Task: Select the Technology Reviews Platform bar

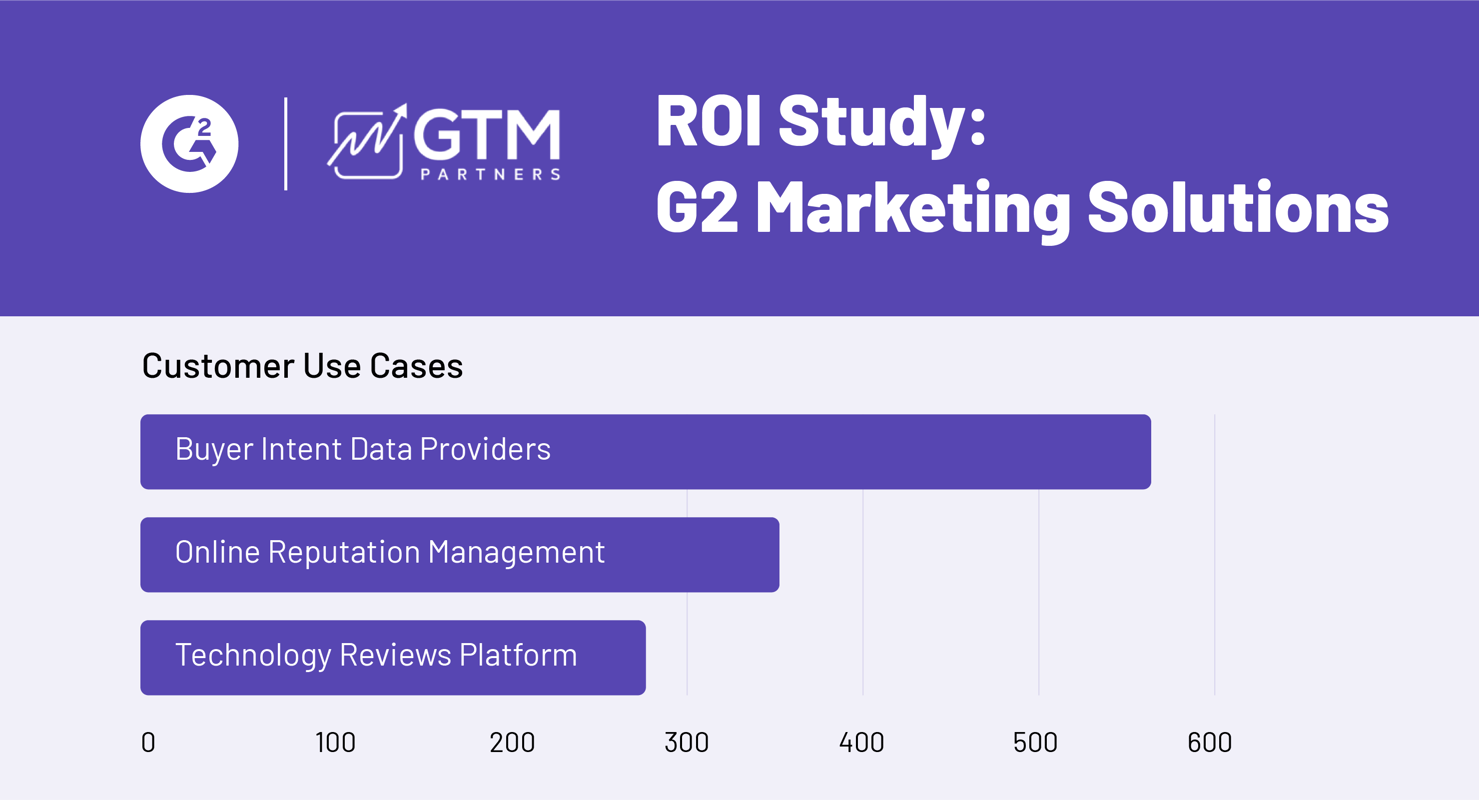Action: click(393, 658)
